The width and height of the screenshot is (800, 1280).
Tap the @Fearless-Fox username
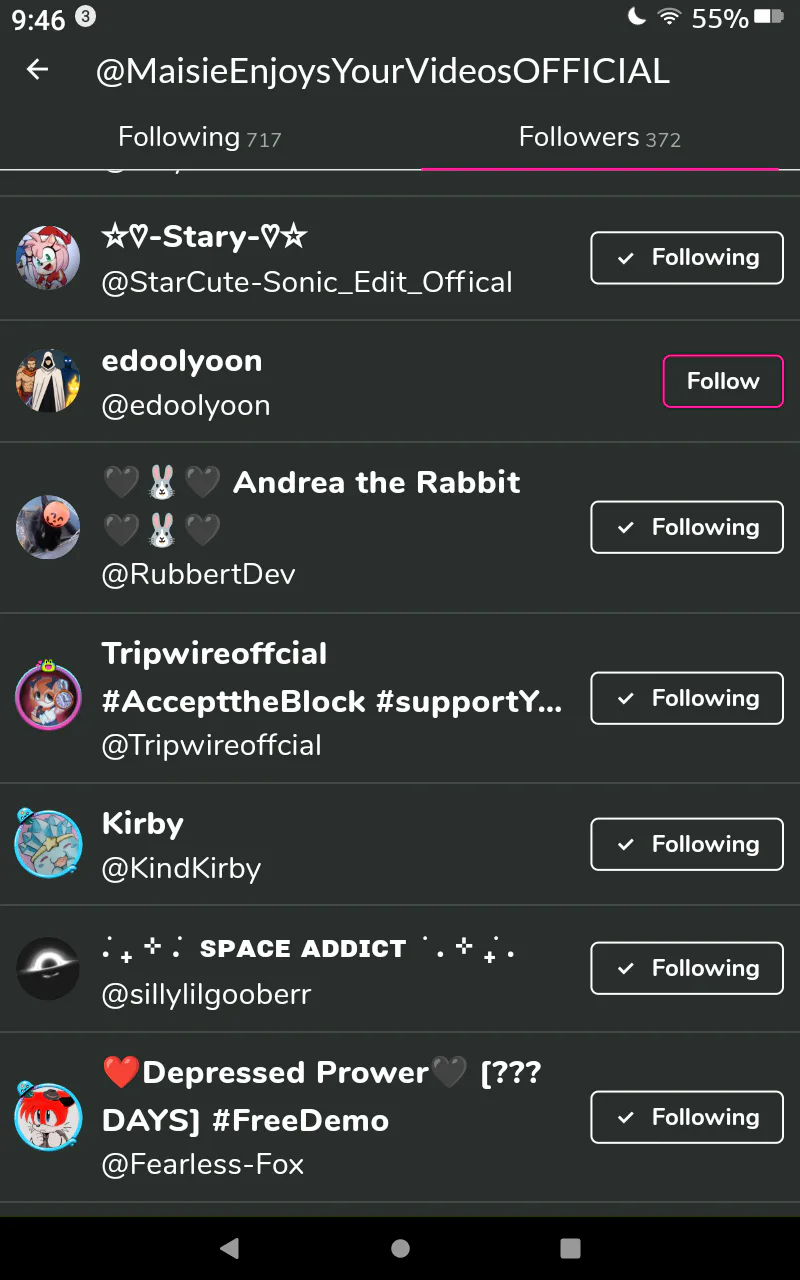[x=202, y=1164]
